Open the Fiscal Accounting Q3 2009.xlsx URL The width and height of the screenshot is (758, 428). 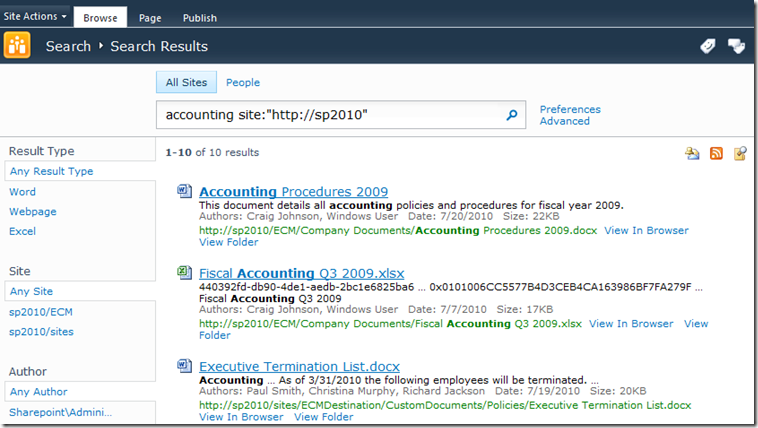[x=390, y=324]
